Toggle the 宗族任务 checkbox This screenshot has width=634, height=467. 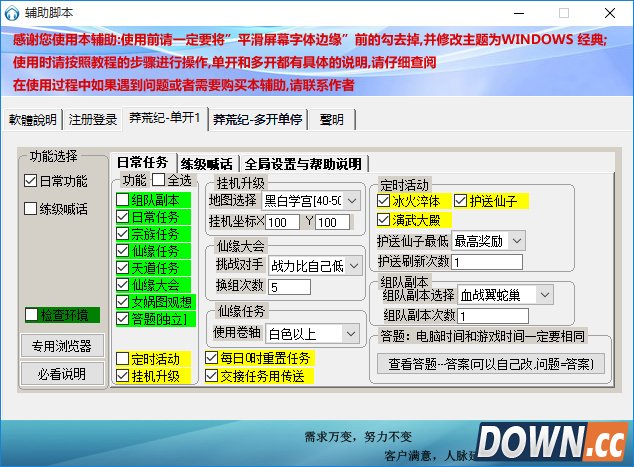[x=123, y=234]
